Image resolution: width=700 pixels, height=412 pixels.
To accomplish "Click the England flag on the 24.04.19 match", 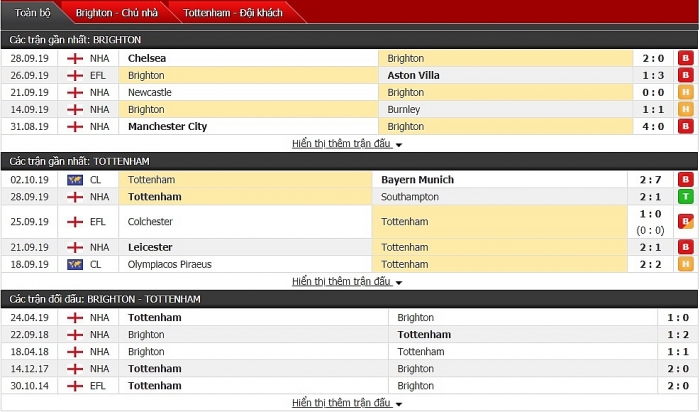I will click(x=74, y=318).
